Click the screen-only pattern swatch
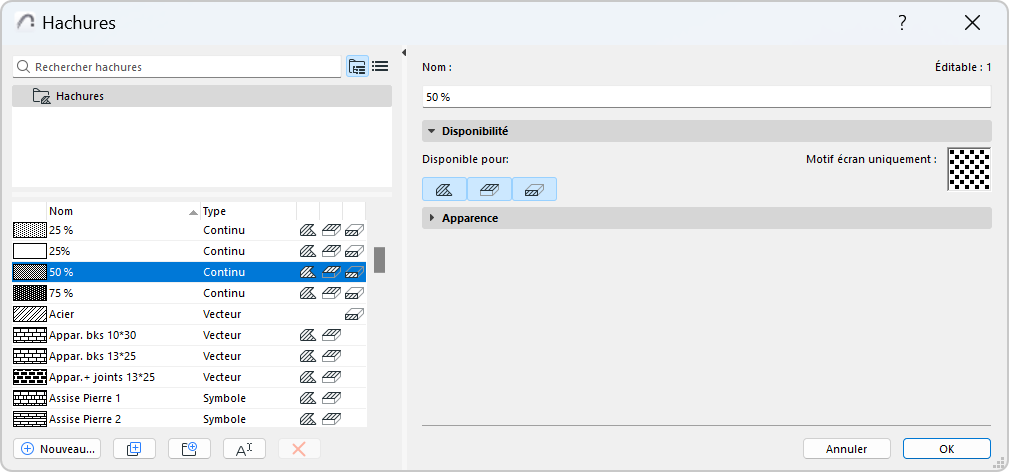The image size is (1009, 472). (x=968, y=169)
